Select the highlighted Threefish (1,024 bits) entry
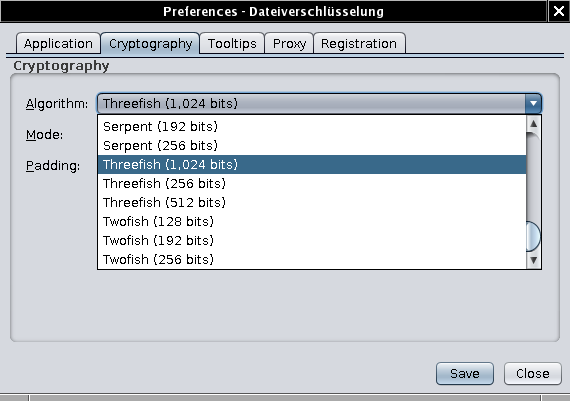The image size is (570, 401). coord(312,164)
